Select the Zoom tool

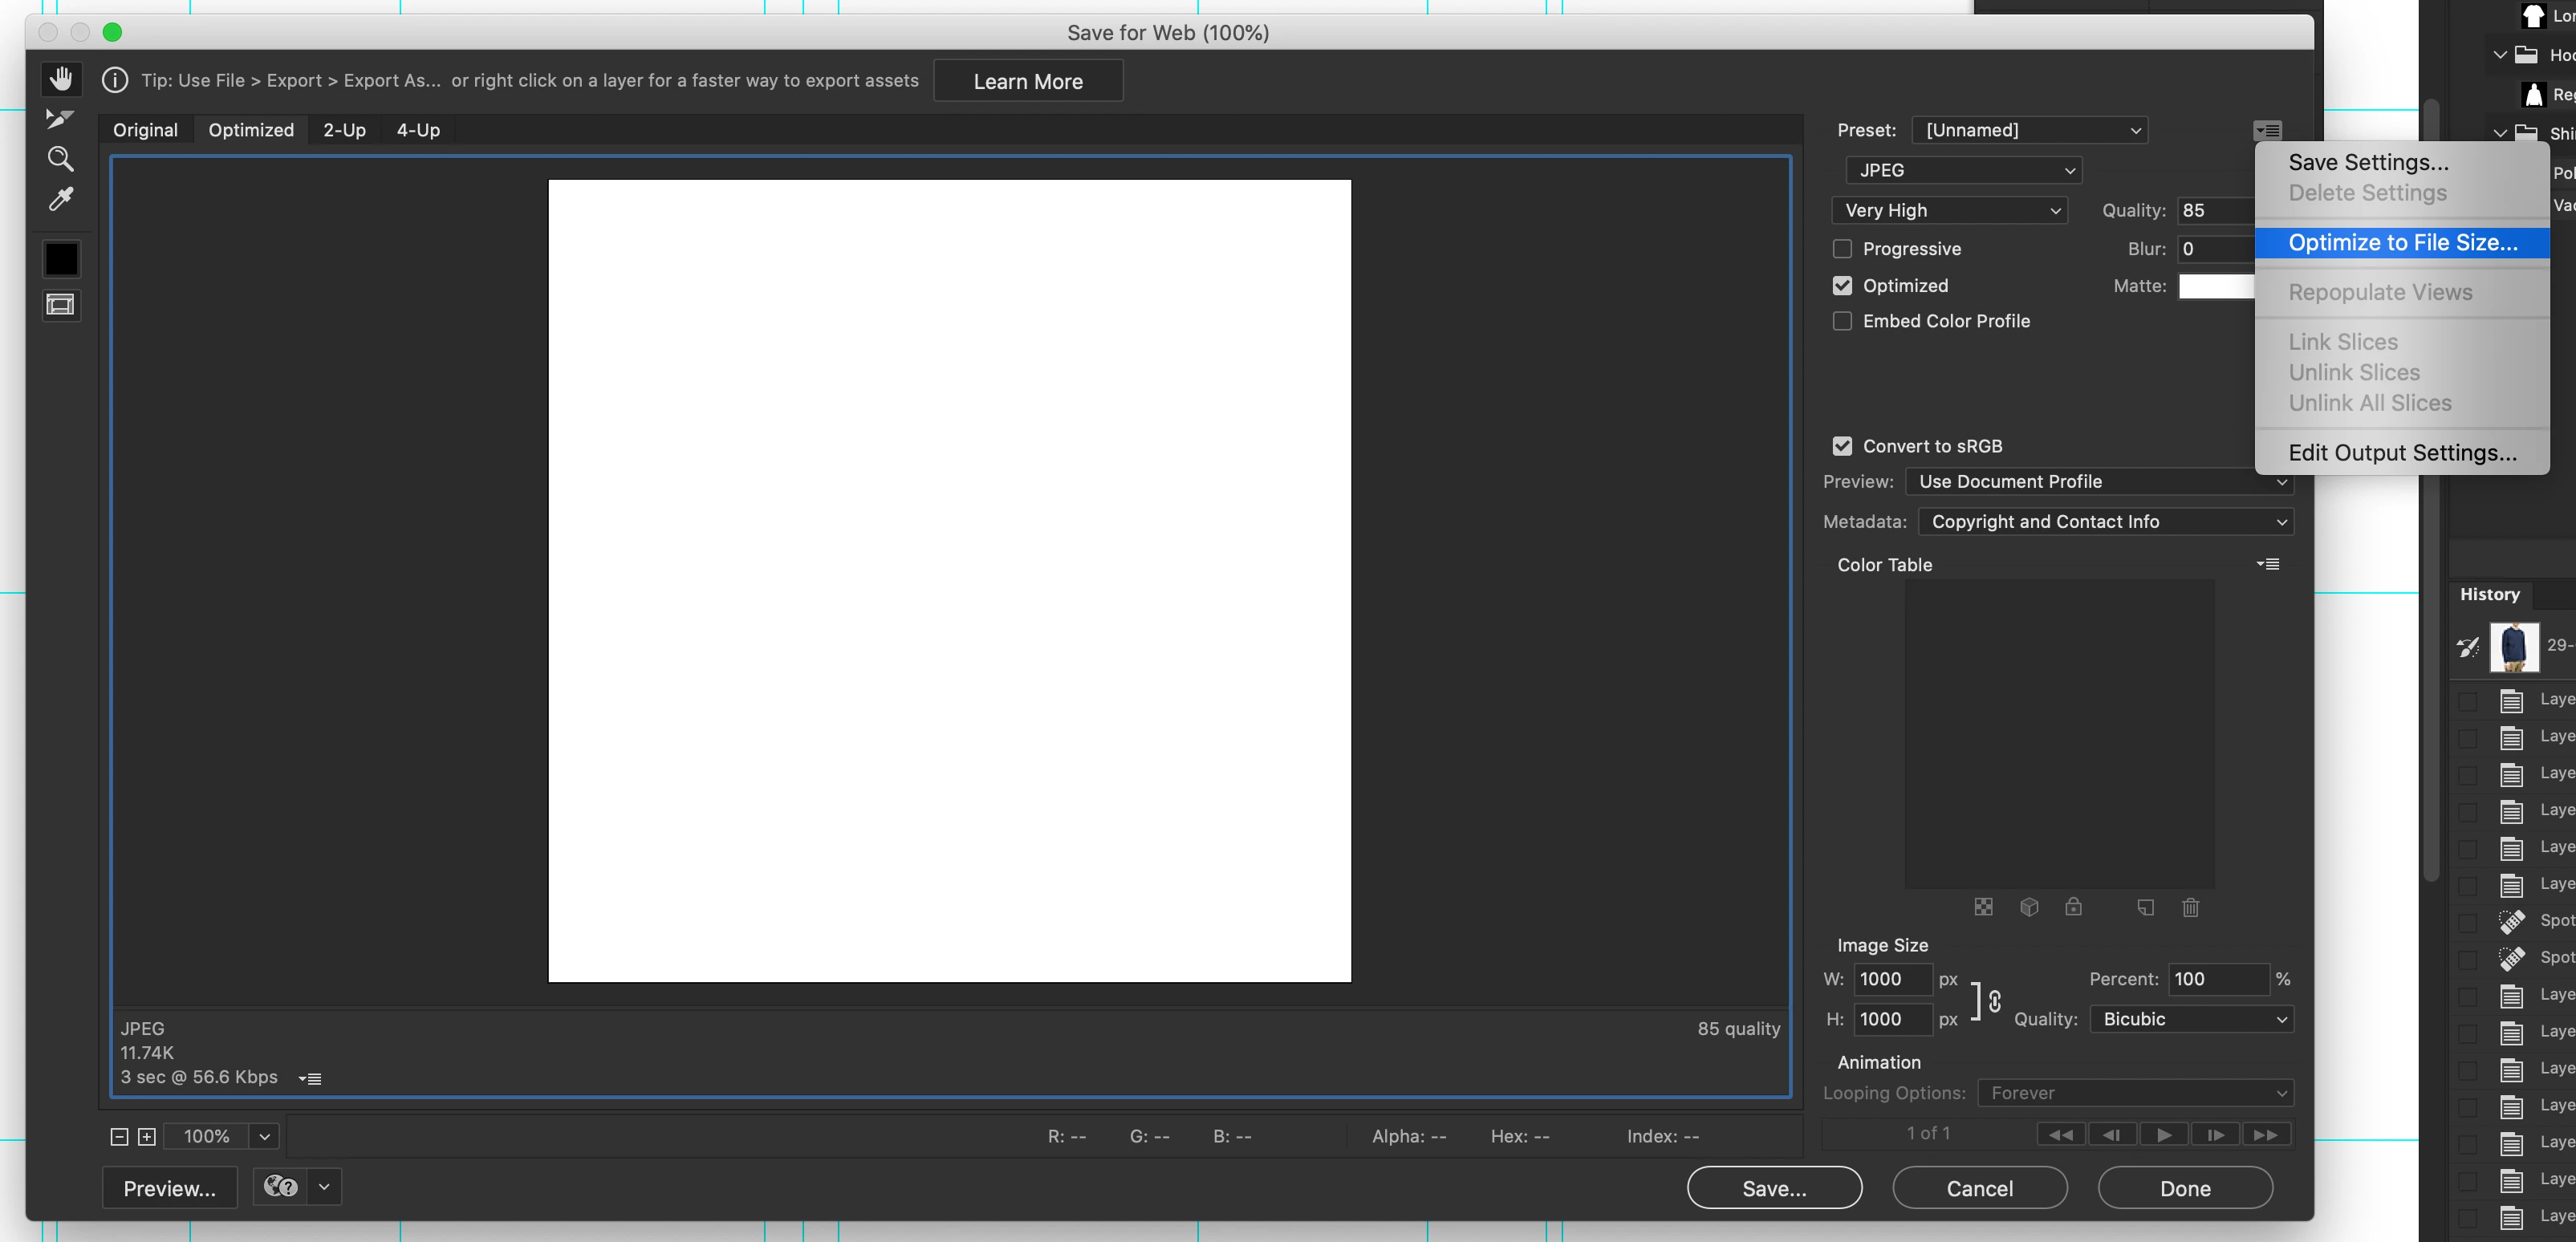pyautogui.click(x=60, y=159)
